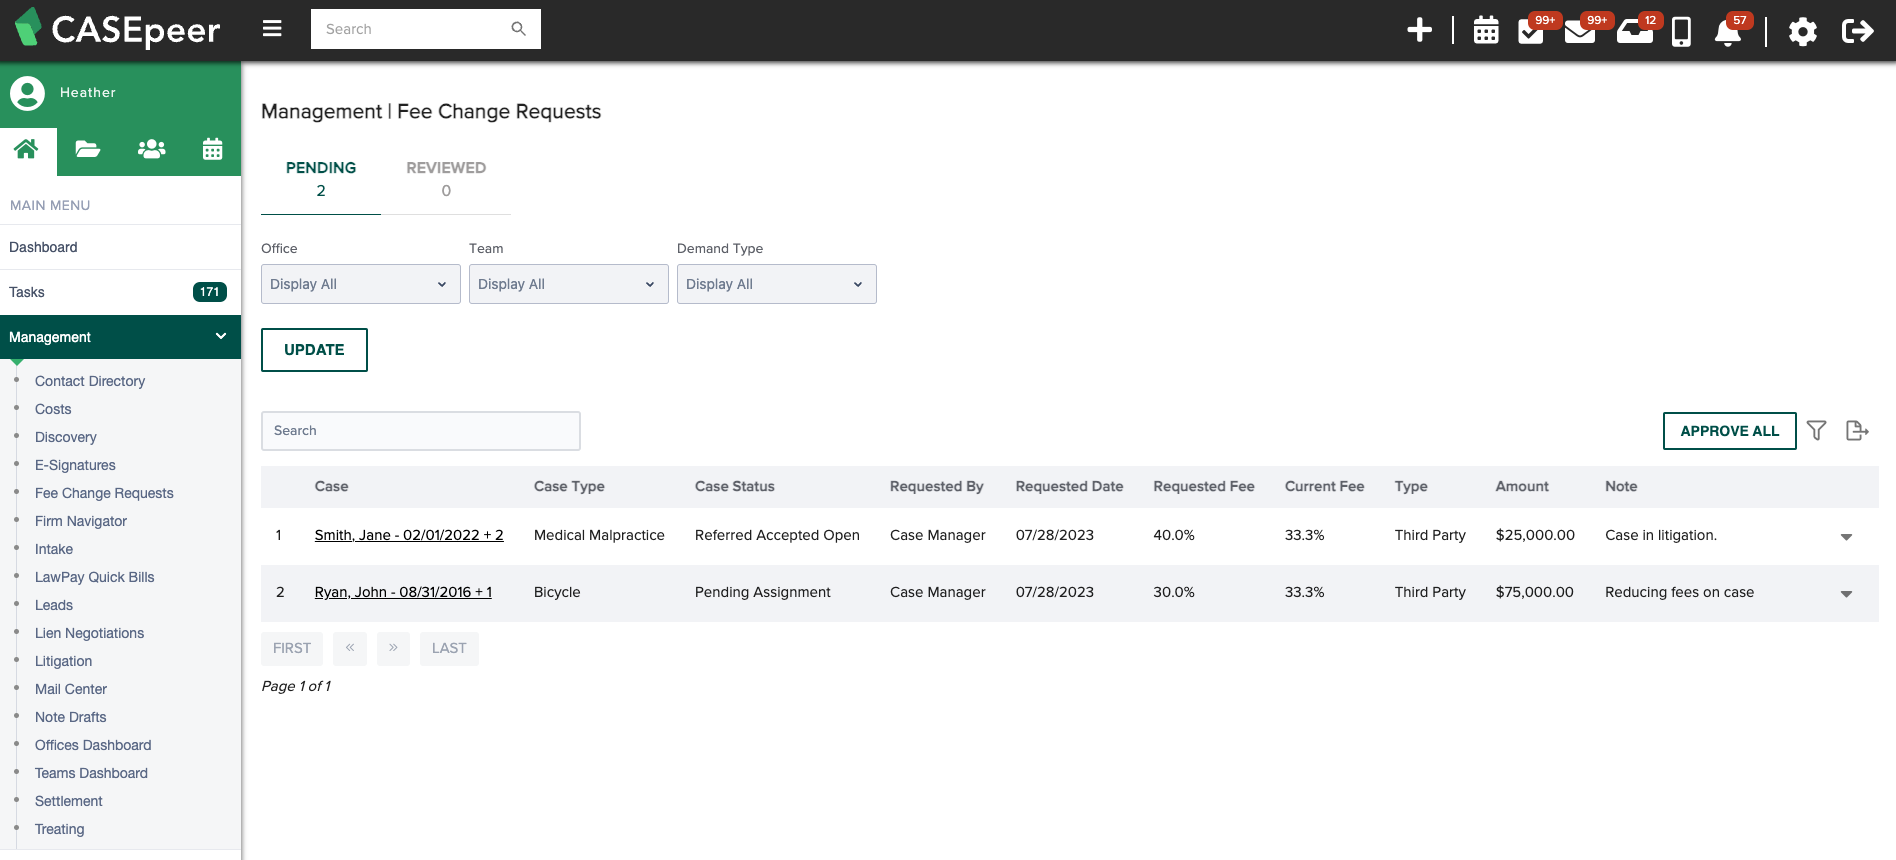Screen dimensions: 1896x860
Task: Select the people group icon in sidebar
Action: 151,149
